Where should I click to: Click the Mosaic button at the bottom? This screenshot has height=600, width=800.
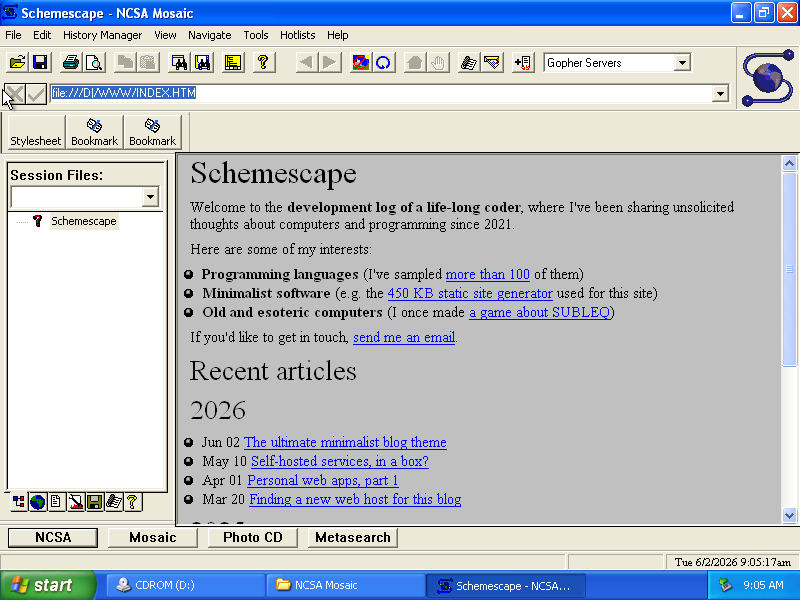point(153,538)
